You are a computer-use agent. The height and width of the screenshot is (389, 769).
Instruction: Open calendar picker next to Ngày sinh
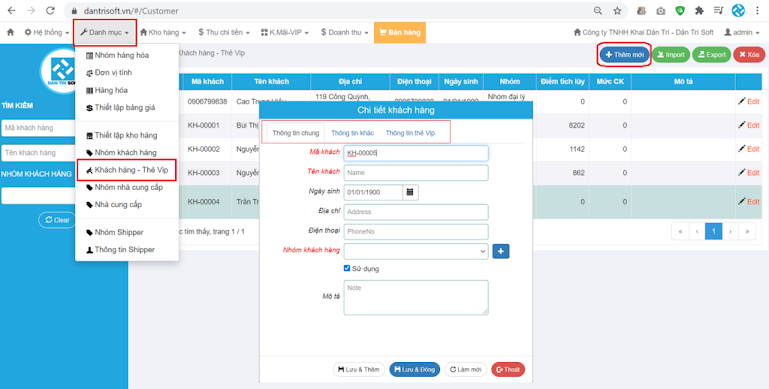click(410, 192)
